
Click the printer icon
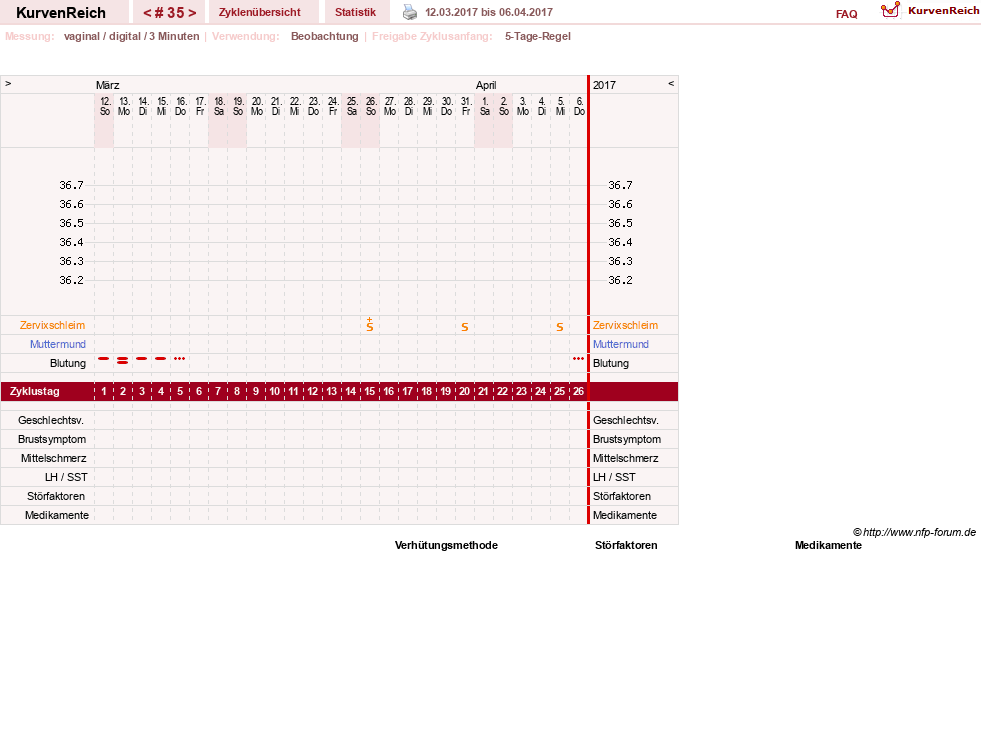(x=410, y=12)
